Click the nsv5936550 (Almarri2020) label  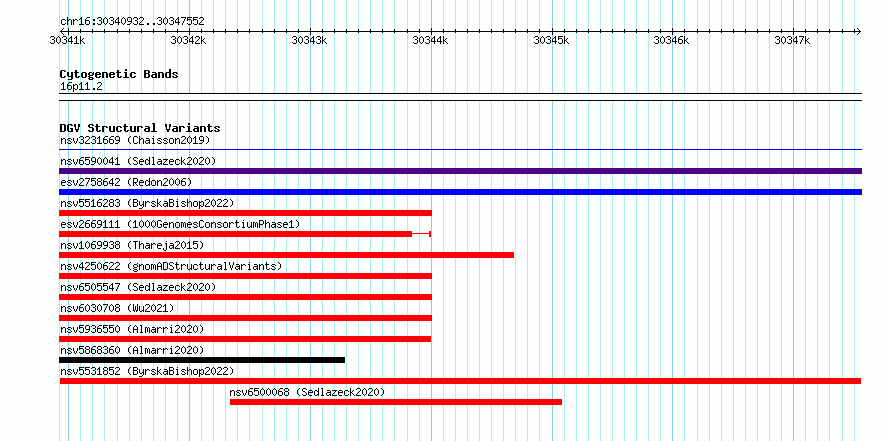pyautogui.click(x=132, y=329)
